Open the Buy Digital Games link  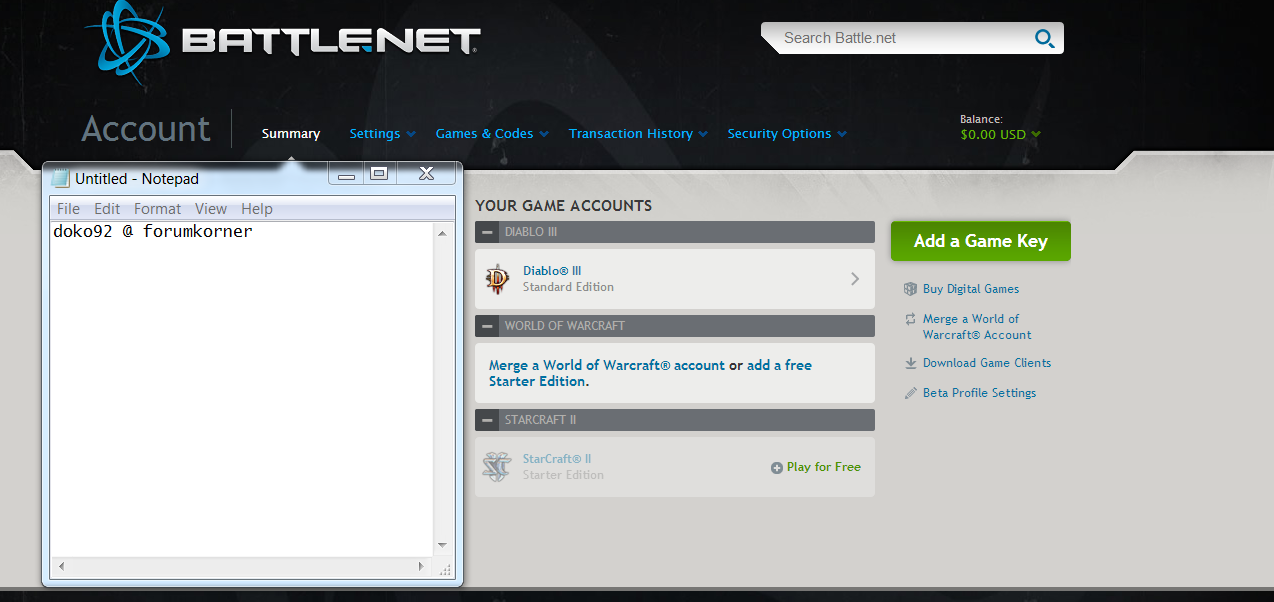[x=971, y=289]
